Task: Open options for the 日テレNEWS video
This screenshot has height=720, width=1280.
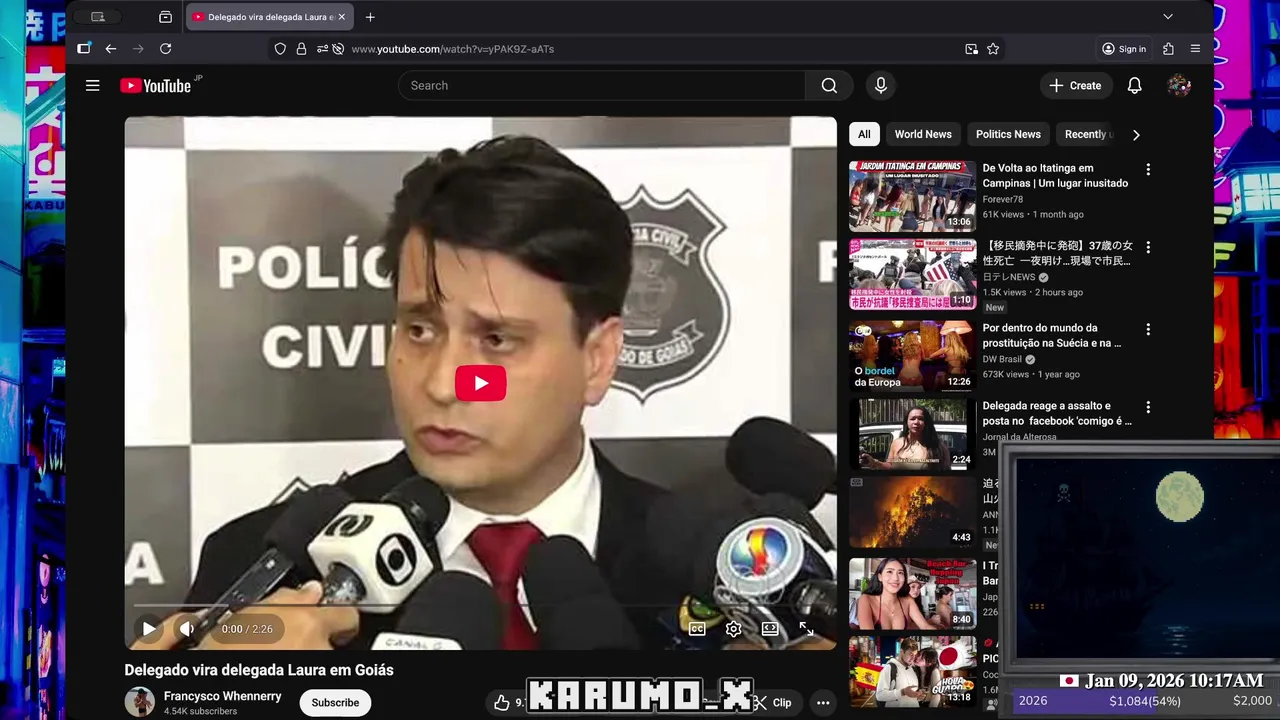Action: (1148, 247)
